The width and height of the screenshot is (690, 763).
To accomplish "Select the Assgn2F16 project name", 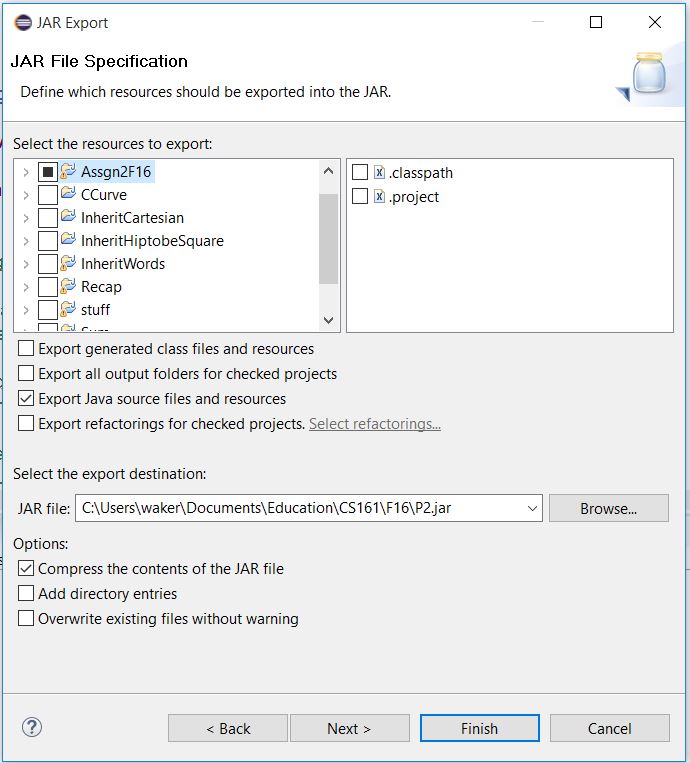I will coord(116,172).
